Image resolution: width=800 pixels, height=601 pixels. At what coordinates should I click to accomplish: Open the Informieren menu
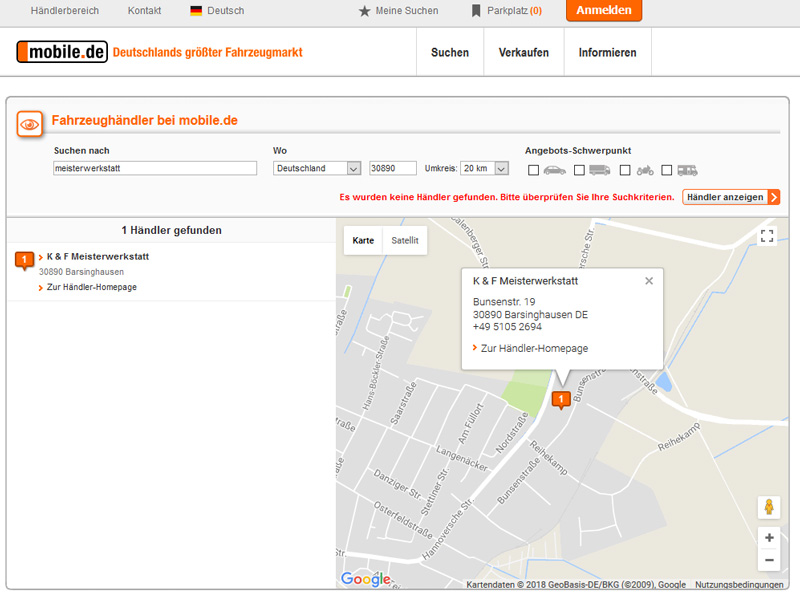point(607,53)
